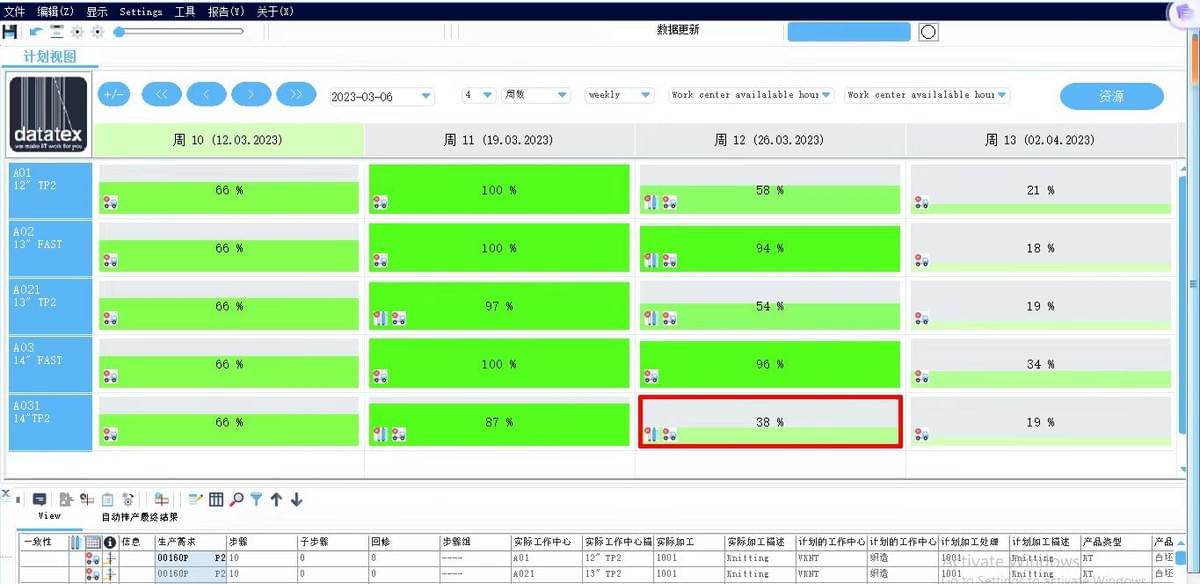Click the > next week button
The width and height of the screenshot is (1200, 584).
(x=251, y=95)
